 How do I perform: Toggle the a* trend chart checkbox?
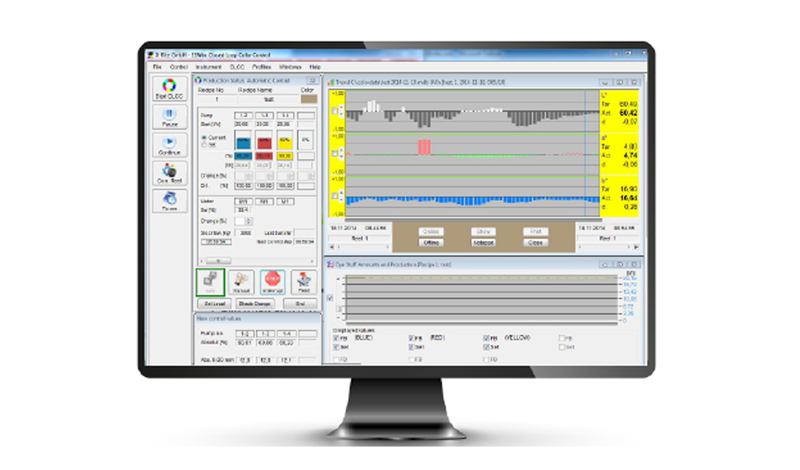335,154
